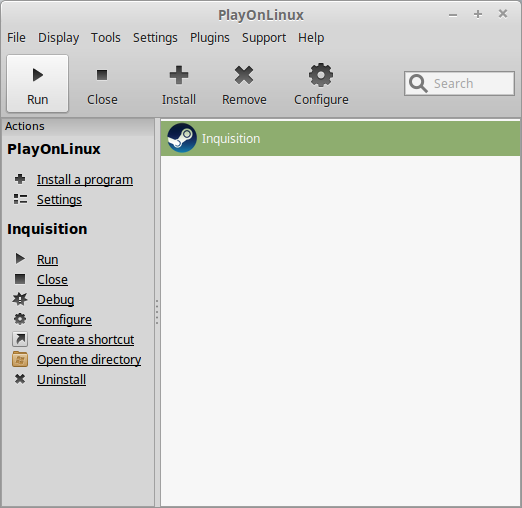Image resolution: width=522 pixels, height=508 pixels.
Task: Click the Configure link under Inquisition
Action: tap(64, 320)
